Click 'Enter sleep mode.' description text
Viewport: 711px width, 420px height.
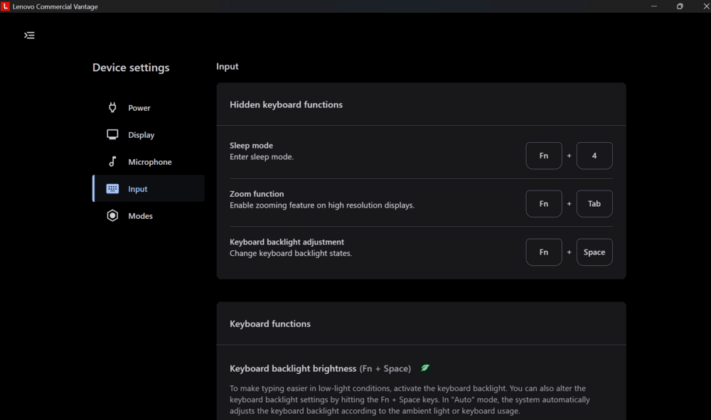pyautogui.click(x=262, y=157)
